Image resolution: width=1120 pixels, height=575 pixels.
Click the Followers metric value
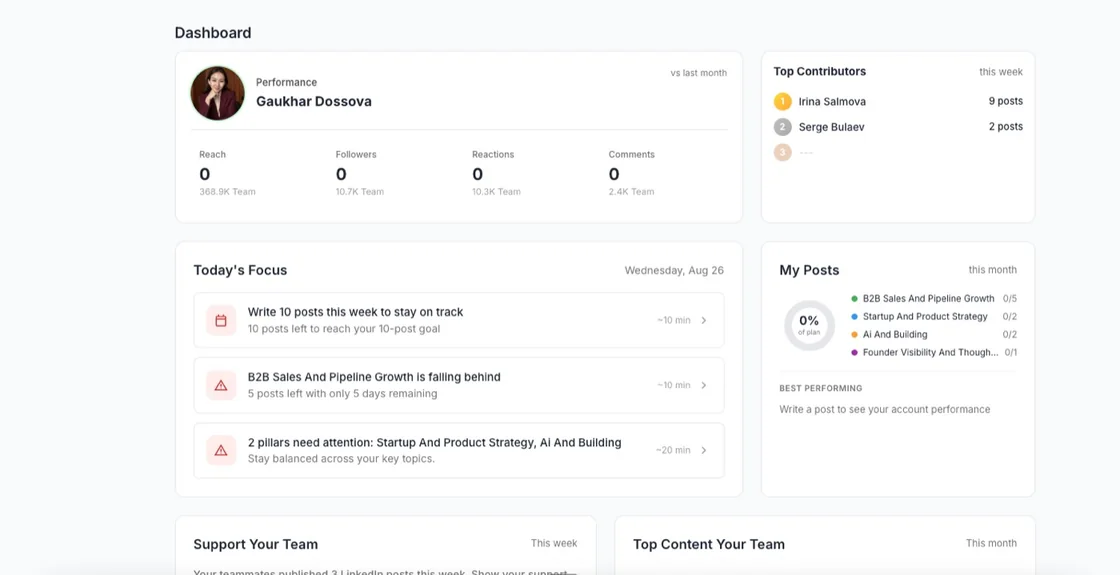tap(341, 174)
